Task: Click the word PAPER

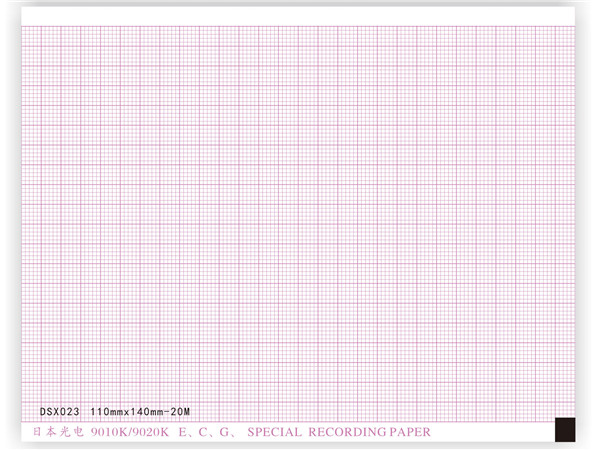Action: coord(413,432)
